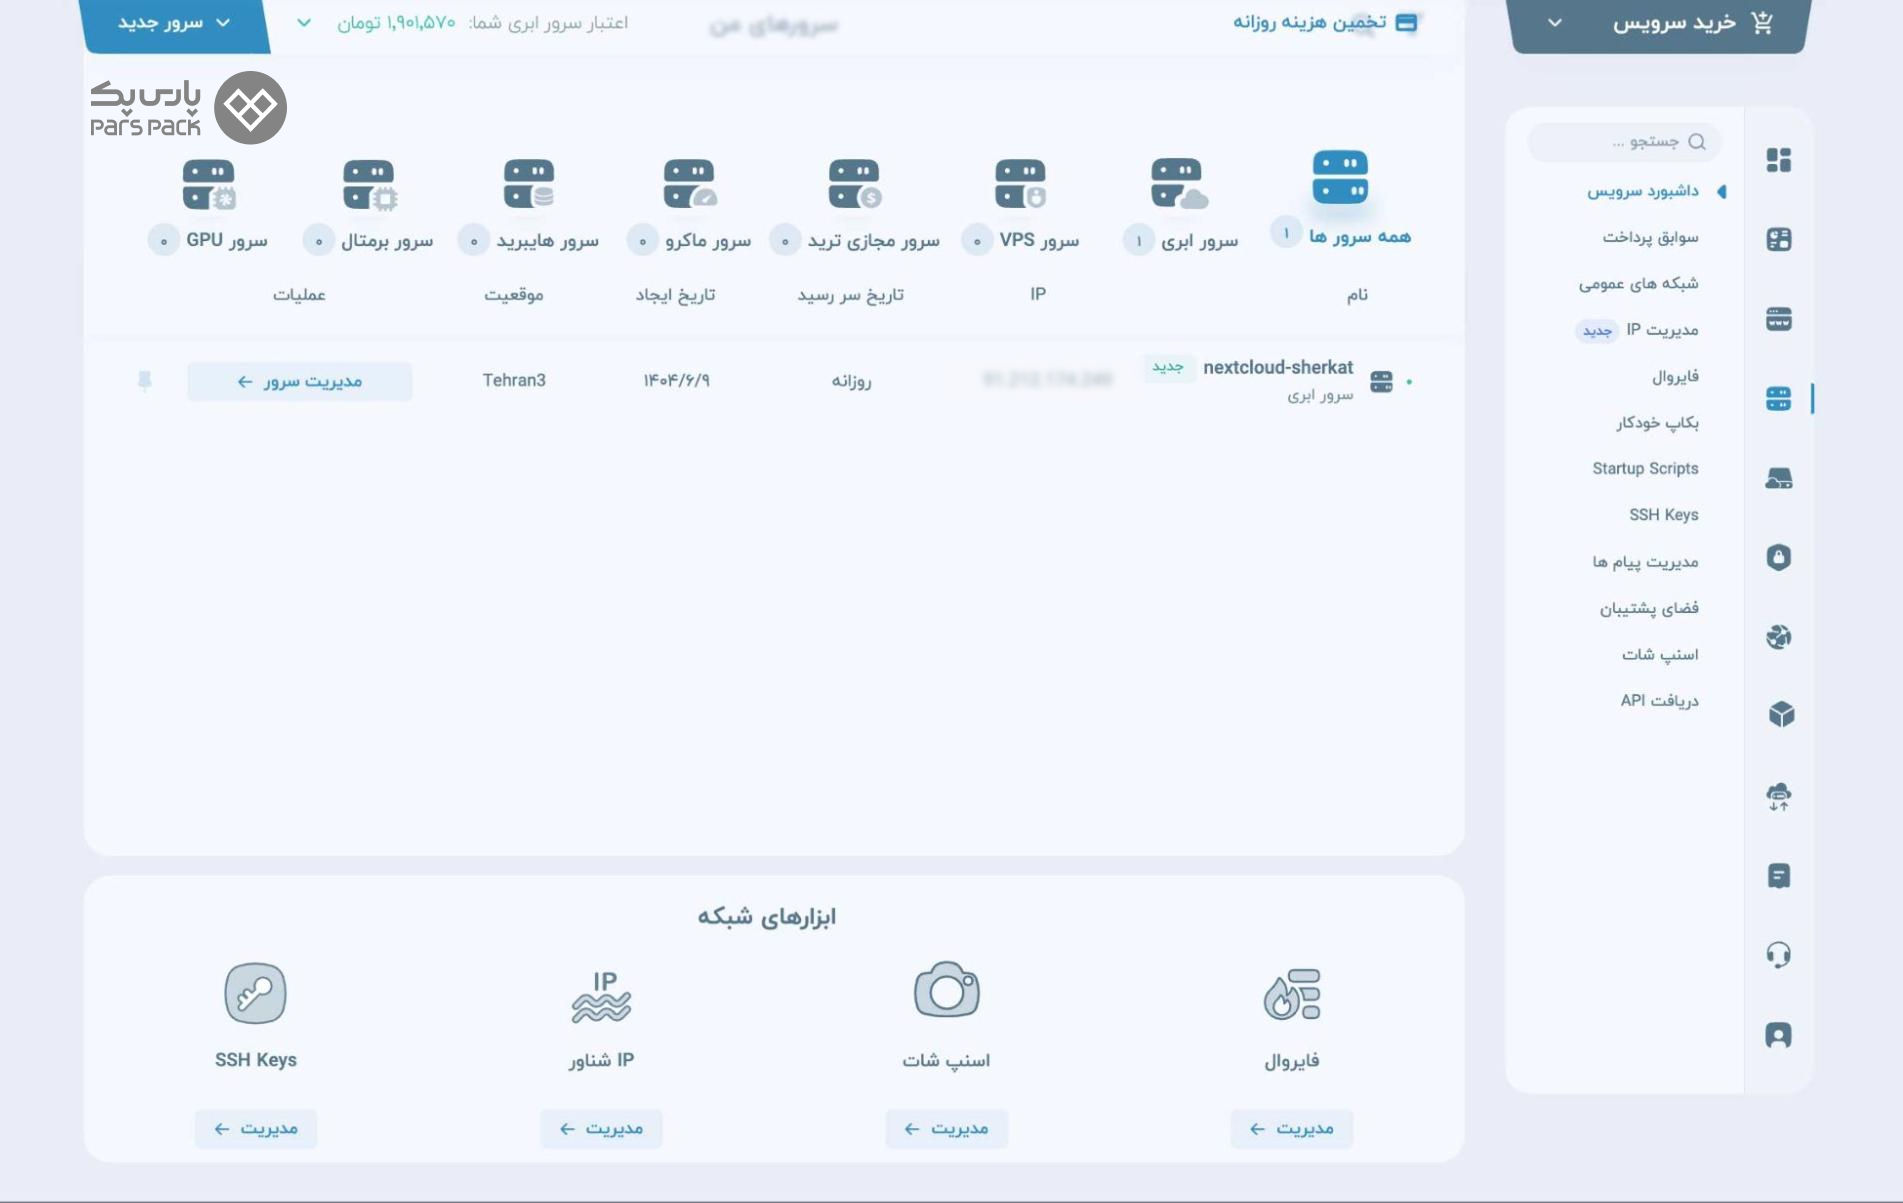Click the firewall flame icon
The image size is (1903, 1203).
point(1291,993)
